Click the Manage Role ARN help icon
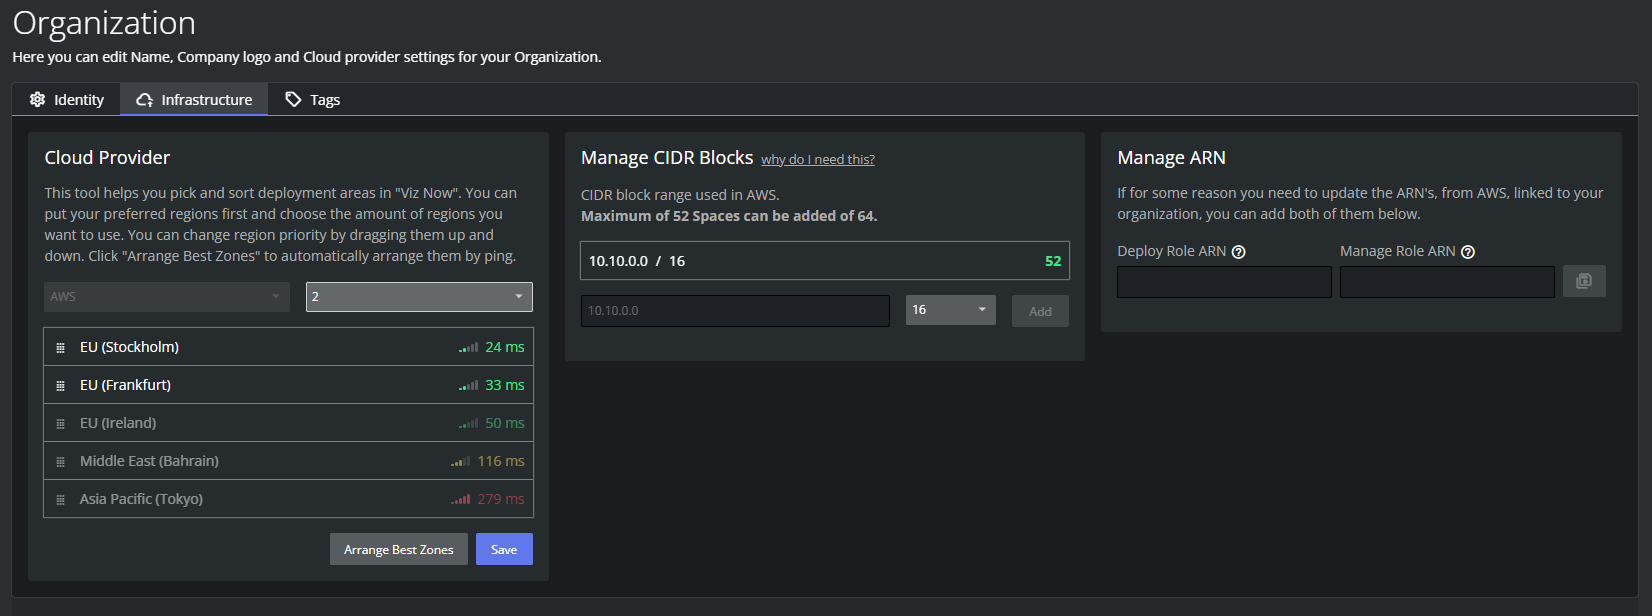Screen dimensions: 1652x616 1467,252
